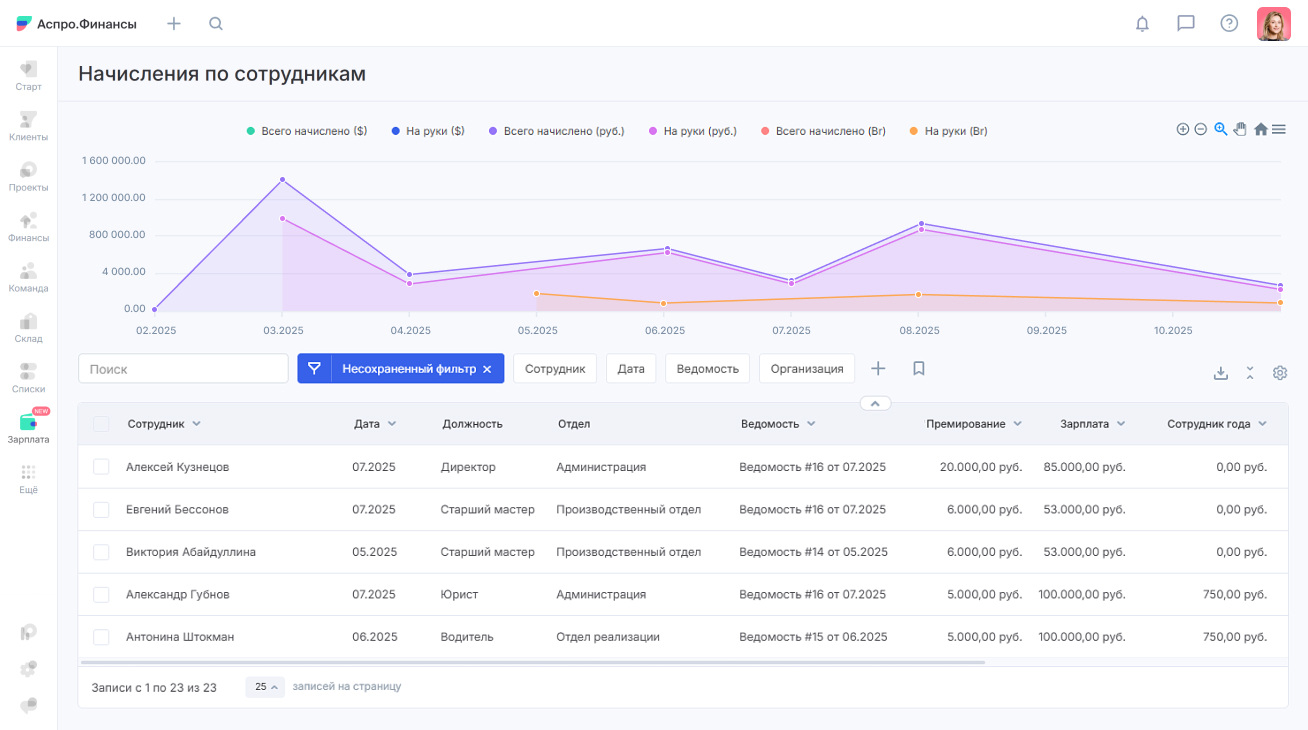The height and width of the screenshot is (730, 1308).
Task: Open table settings gear icon
Action: [1280, 373]
